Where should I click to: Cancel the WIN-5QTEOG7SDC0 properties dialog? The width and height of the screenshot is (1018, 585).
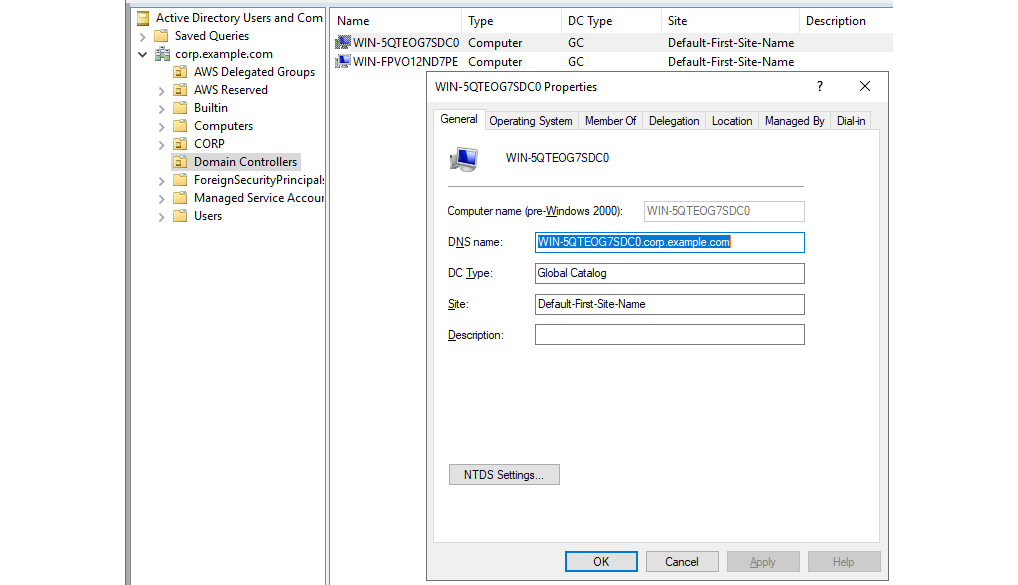[x=682, y=561]
